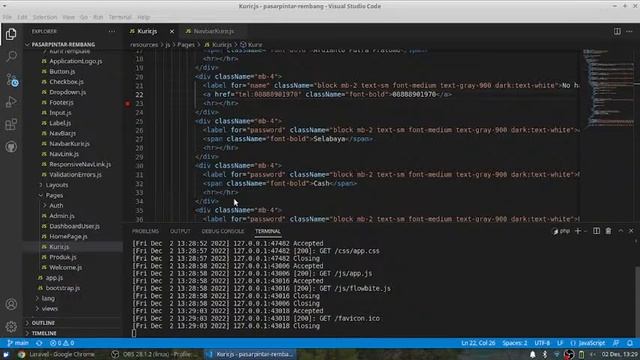The width and height of the screenshot is (640, 360).
Task: Open ApplicationLogo.js in the explorer
Action: click(x=76, y=61)
